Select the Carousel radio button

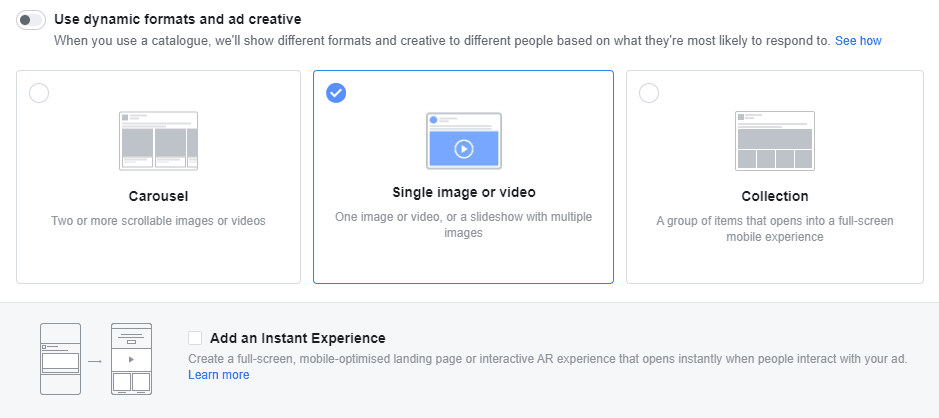point(39,93)
